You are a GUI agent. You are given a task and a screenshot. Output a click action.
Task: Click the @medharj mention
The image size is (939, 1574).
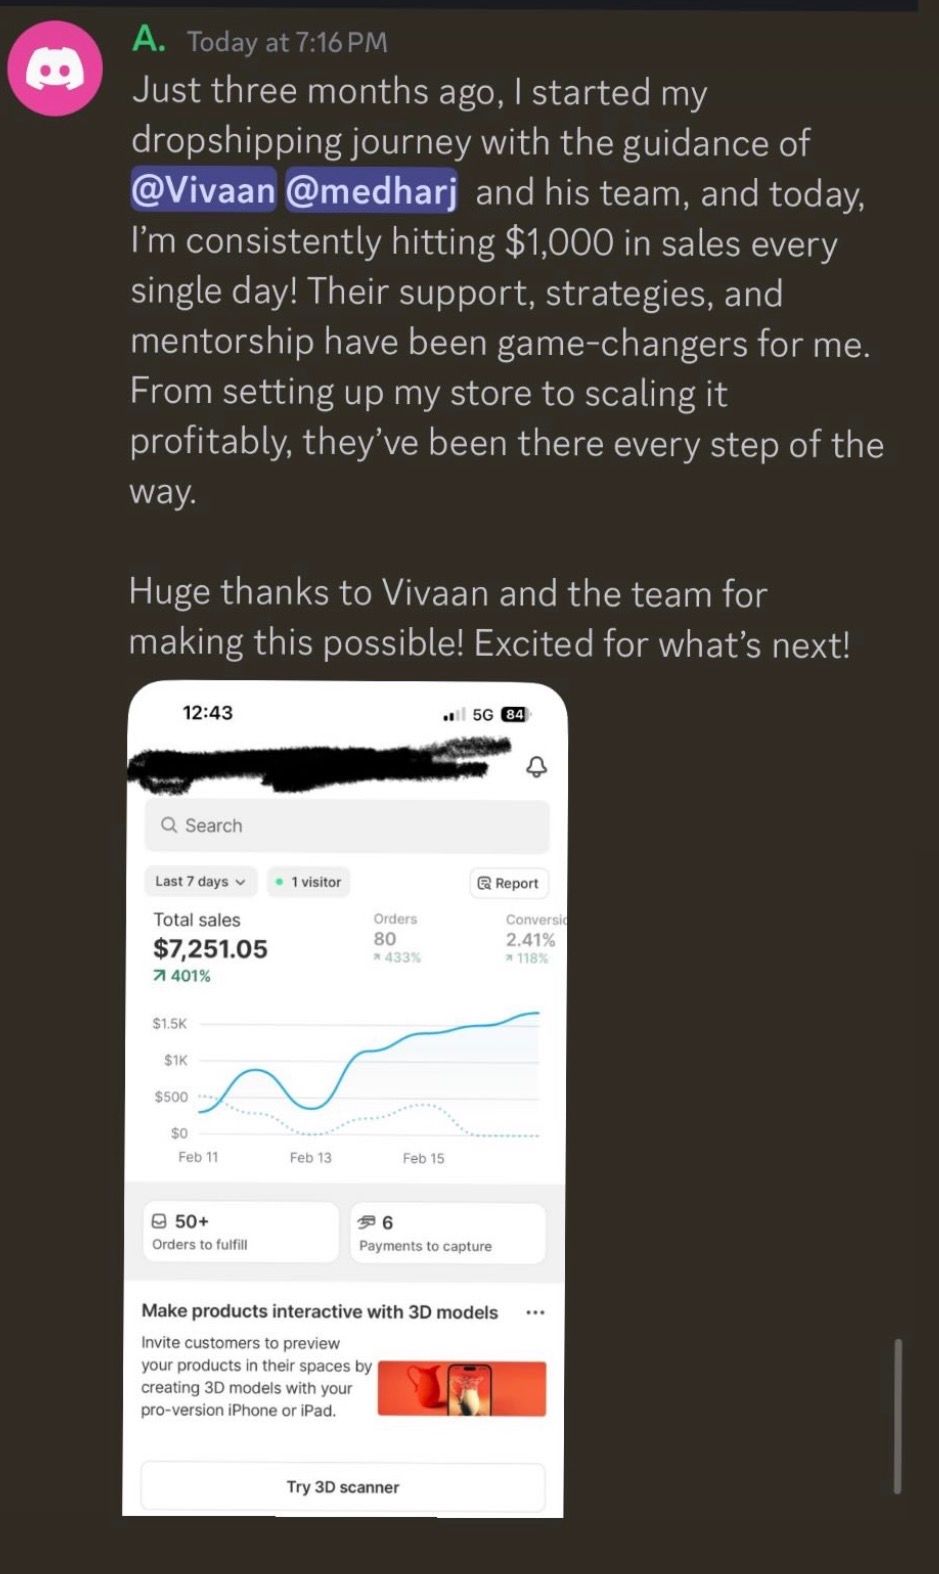371,190
